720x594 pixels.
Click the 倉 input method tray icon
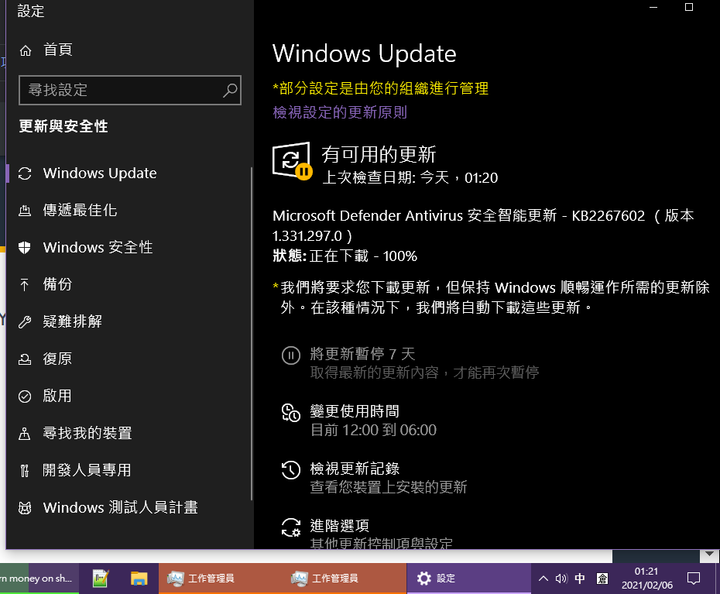point(602,578)
